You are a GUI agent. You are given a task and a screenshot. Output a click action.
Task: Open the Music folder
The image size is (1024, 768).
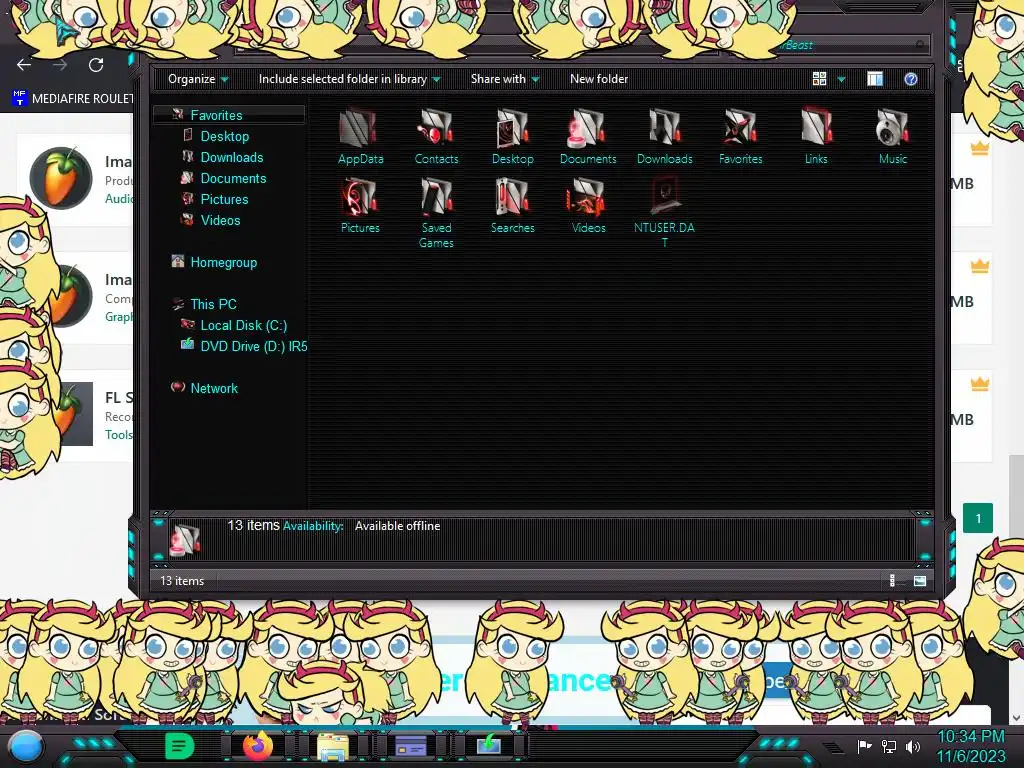tap(892, 136)
